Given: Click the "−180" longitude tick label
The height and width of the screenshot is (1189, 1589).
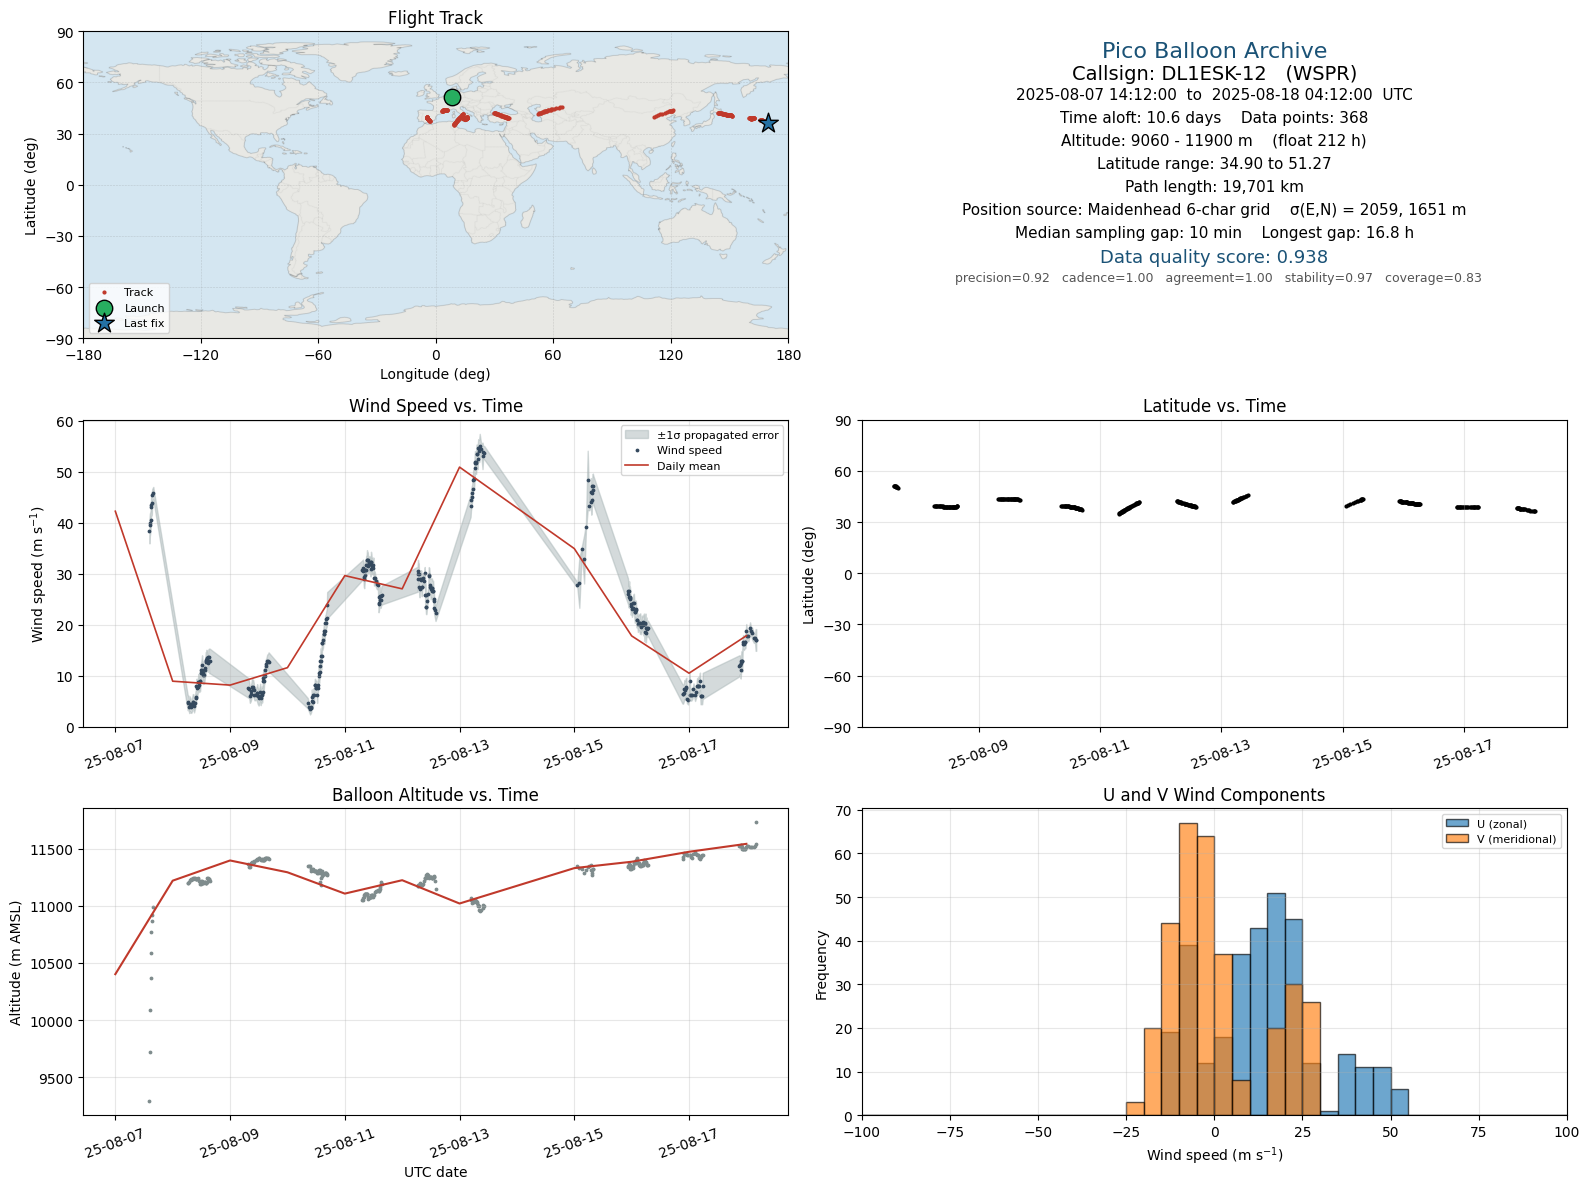Looking at the screenshot, I should coord(83,355).
